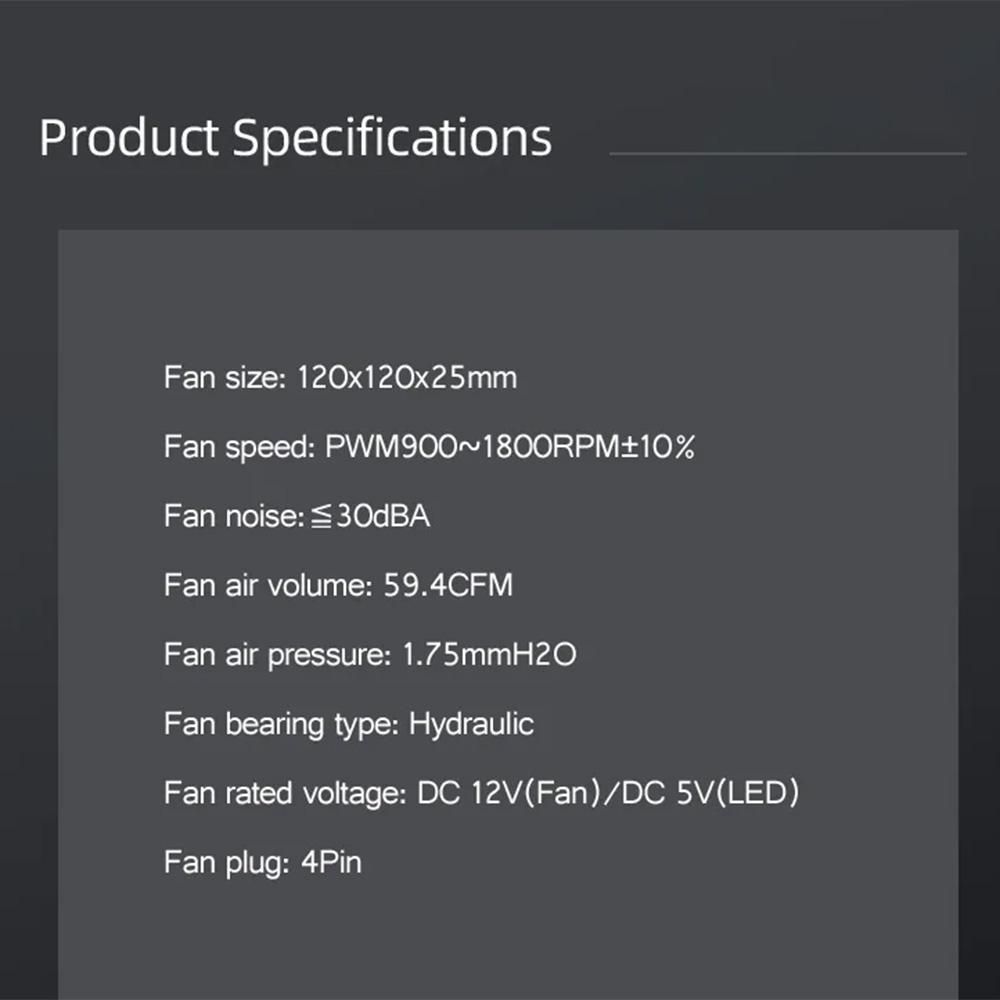Click the "Fan rated voltage:" label
Viewport: 1000px width, 1000px height.
tap(283, 794)
